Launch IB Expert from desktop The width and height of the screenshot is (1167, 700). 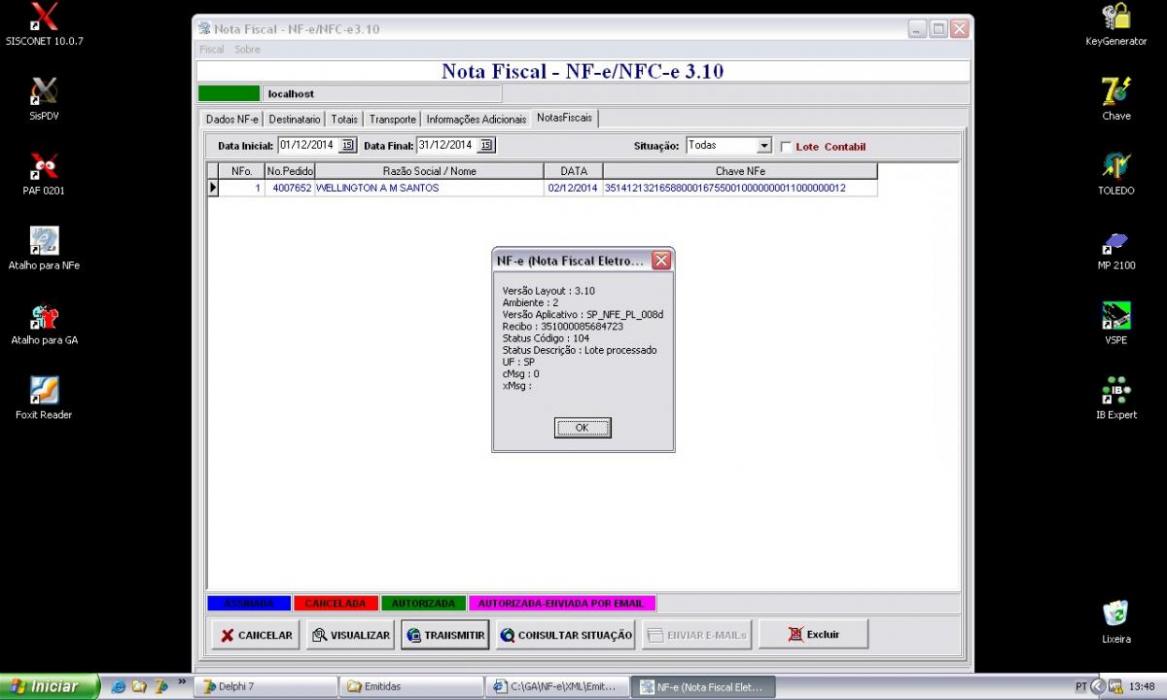(1116, 398)
